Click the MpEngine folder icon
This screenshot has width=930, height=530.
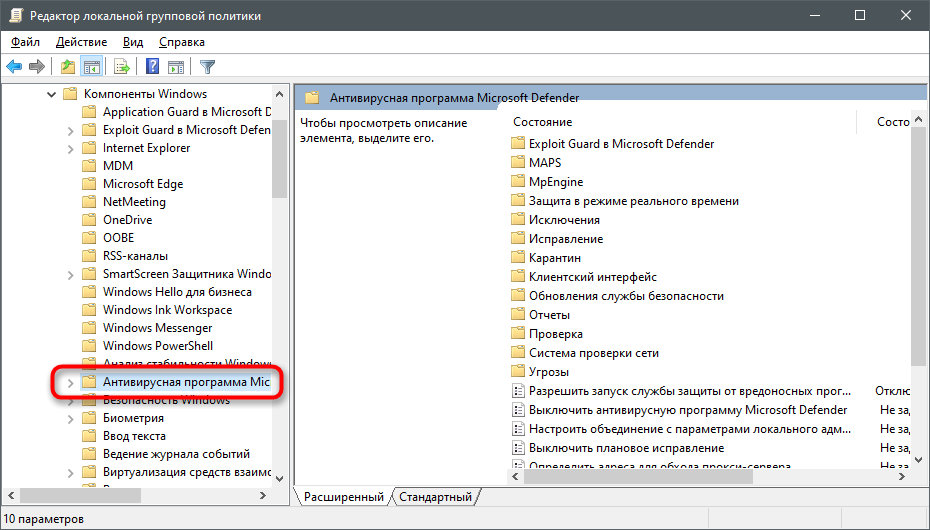(518, 181)
